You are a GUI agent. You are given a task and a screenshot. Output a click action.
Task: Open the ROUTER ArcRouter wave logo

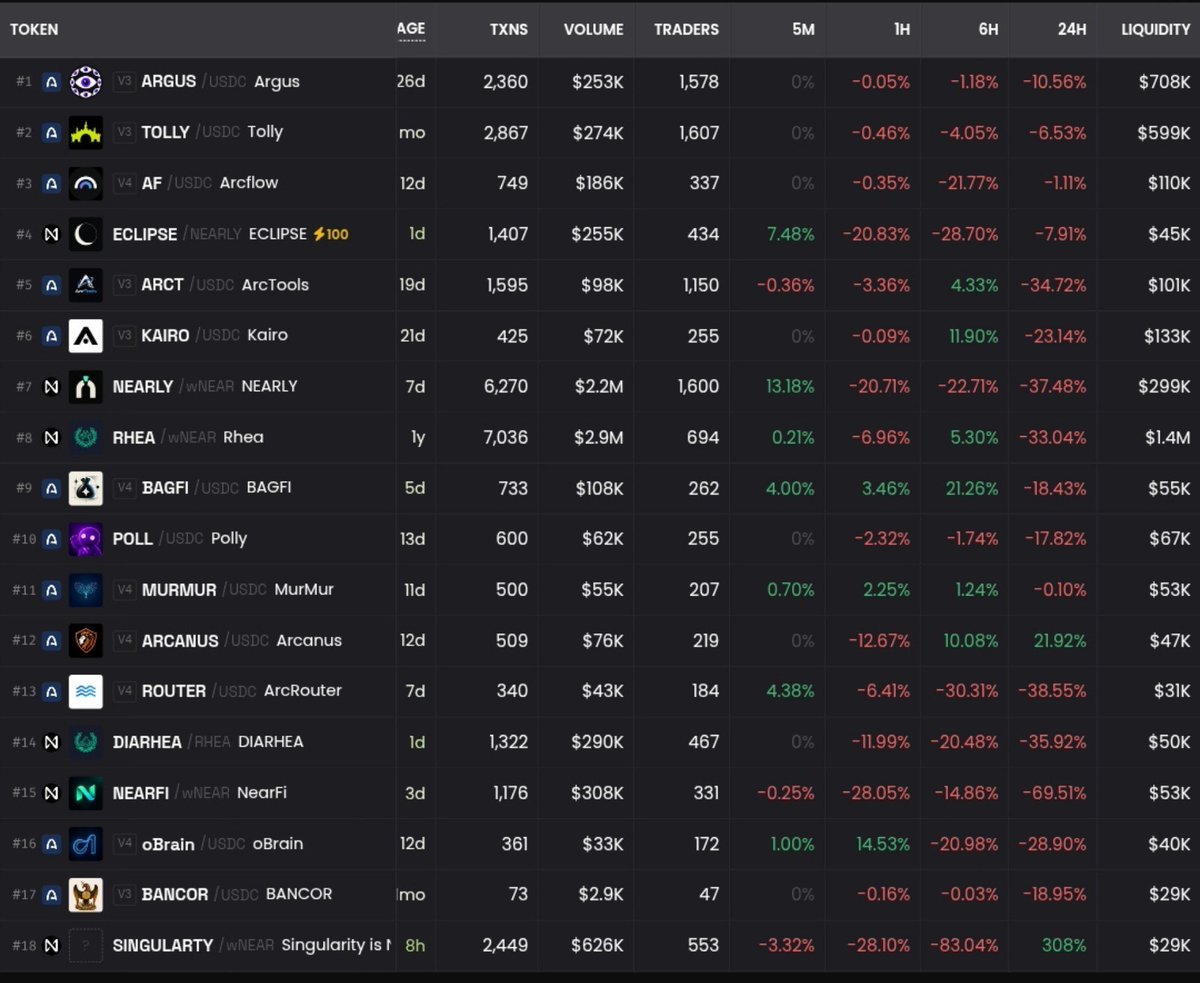coord(85,691)
